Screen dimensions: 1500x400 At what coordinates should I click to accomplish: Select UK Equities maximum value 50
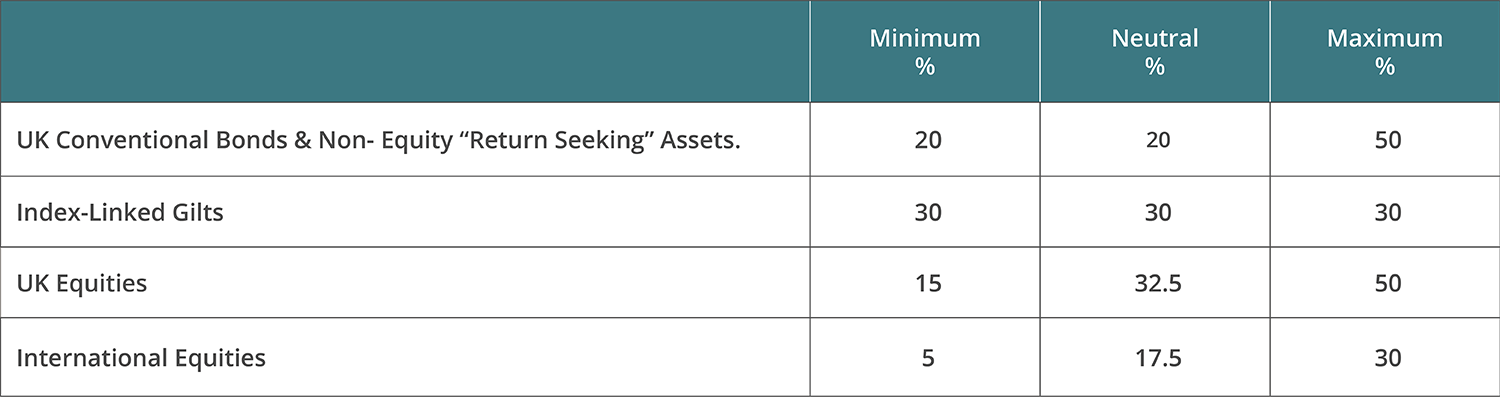(x=1387, y=283)
